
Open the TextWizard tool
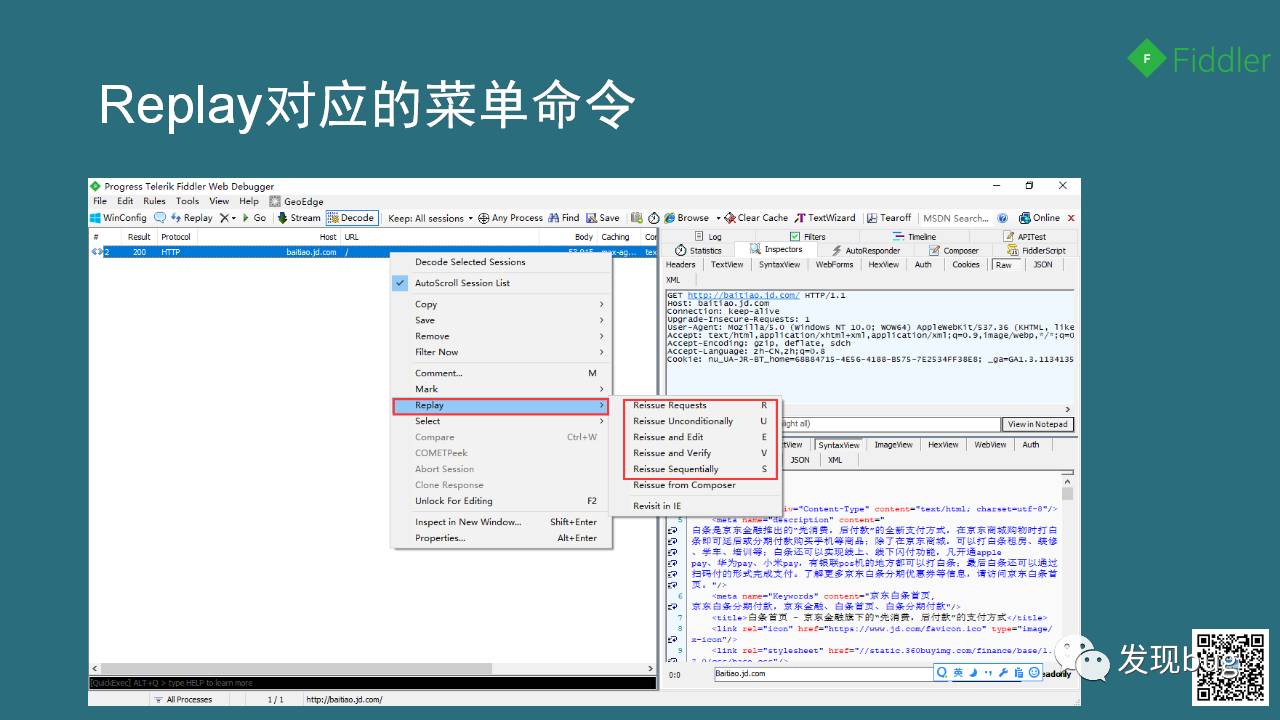point(826,217)
